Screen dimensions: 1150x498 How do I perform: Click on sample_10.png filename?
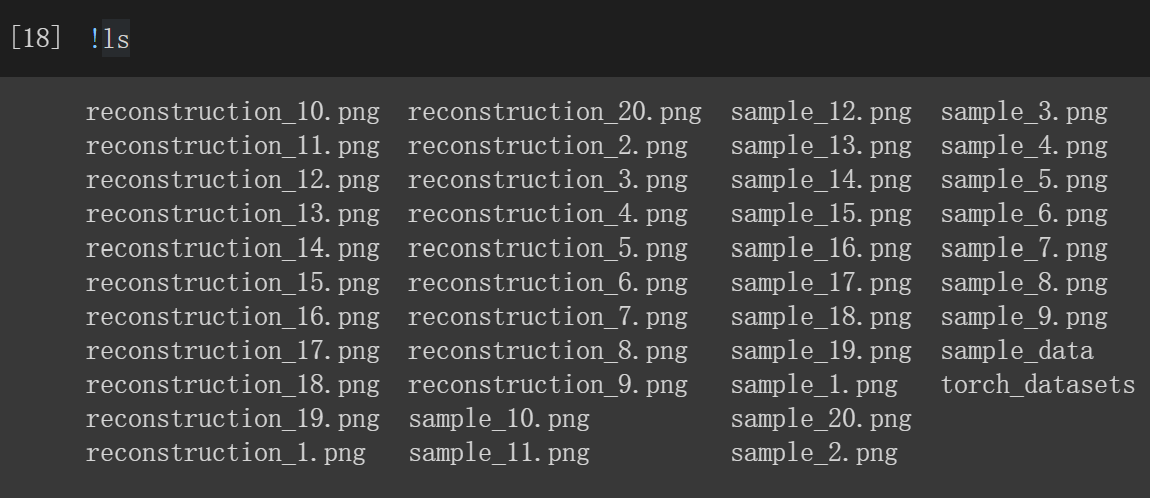pos(499,420)
